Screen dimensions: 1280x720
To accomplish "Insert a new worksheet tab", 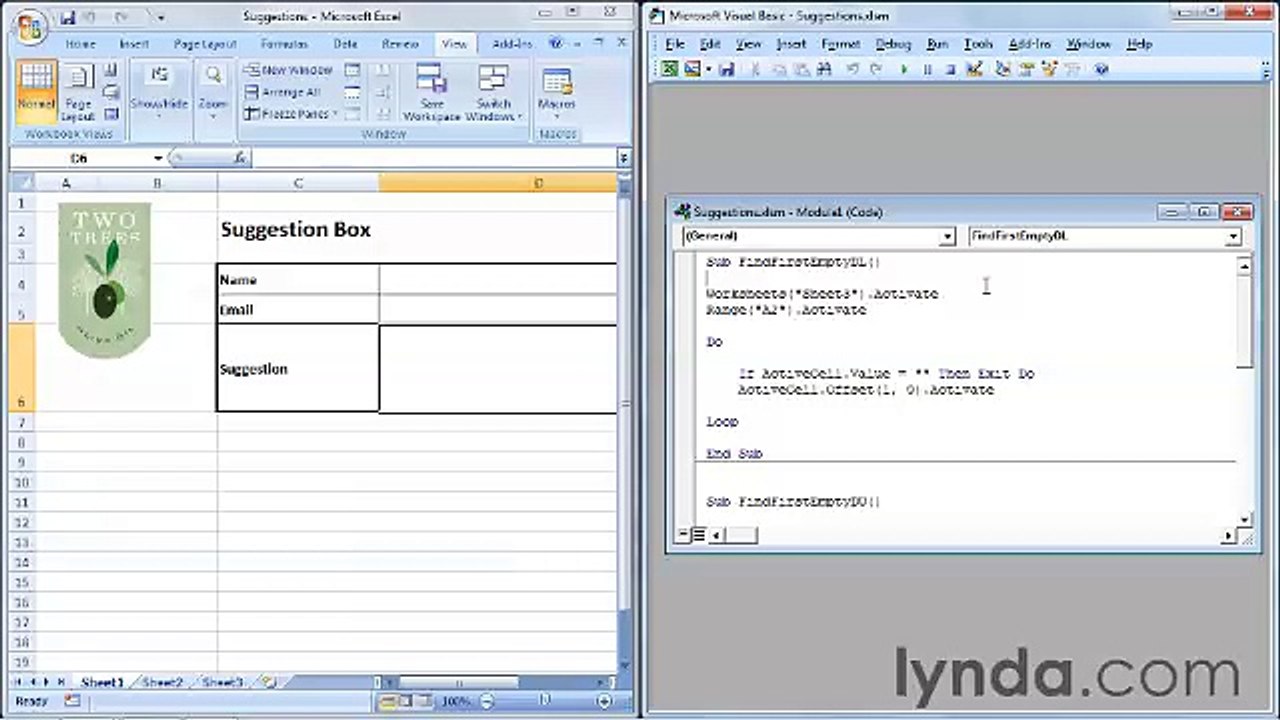I will 267,683.
